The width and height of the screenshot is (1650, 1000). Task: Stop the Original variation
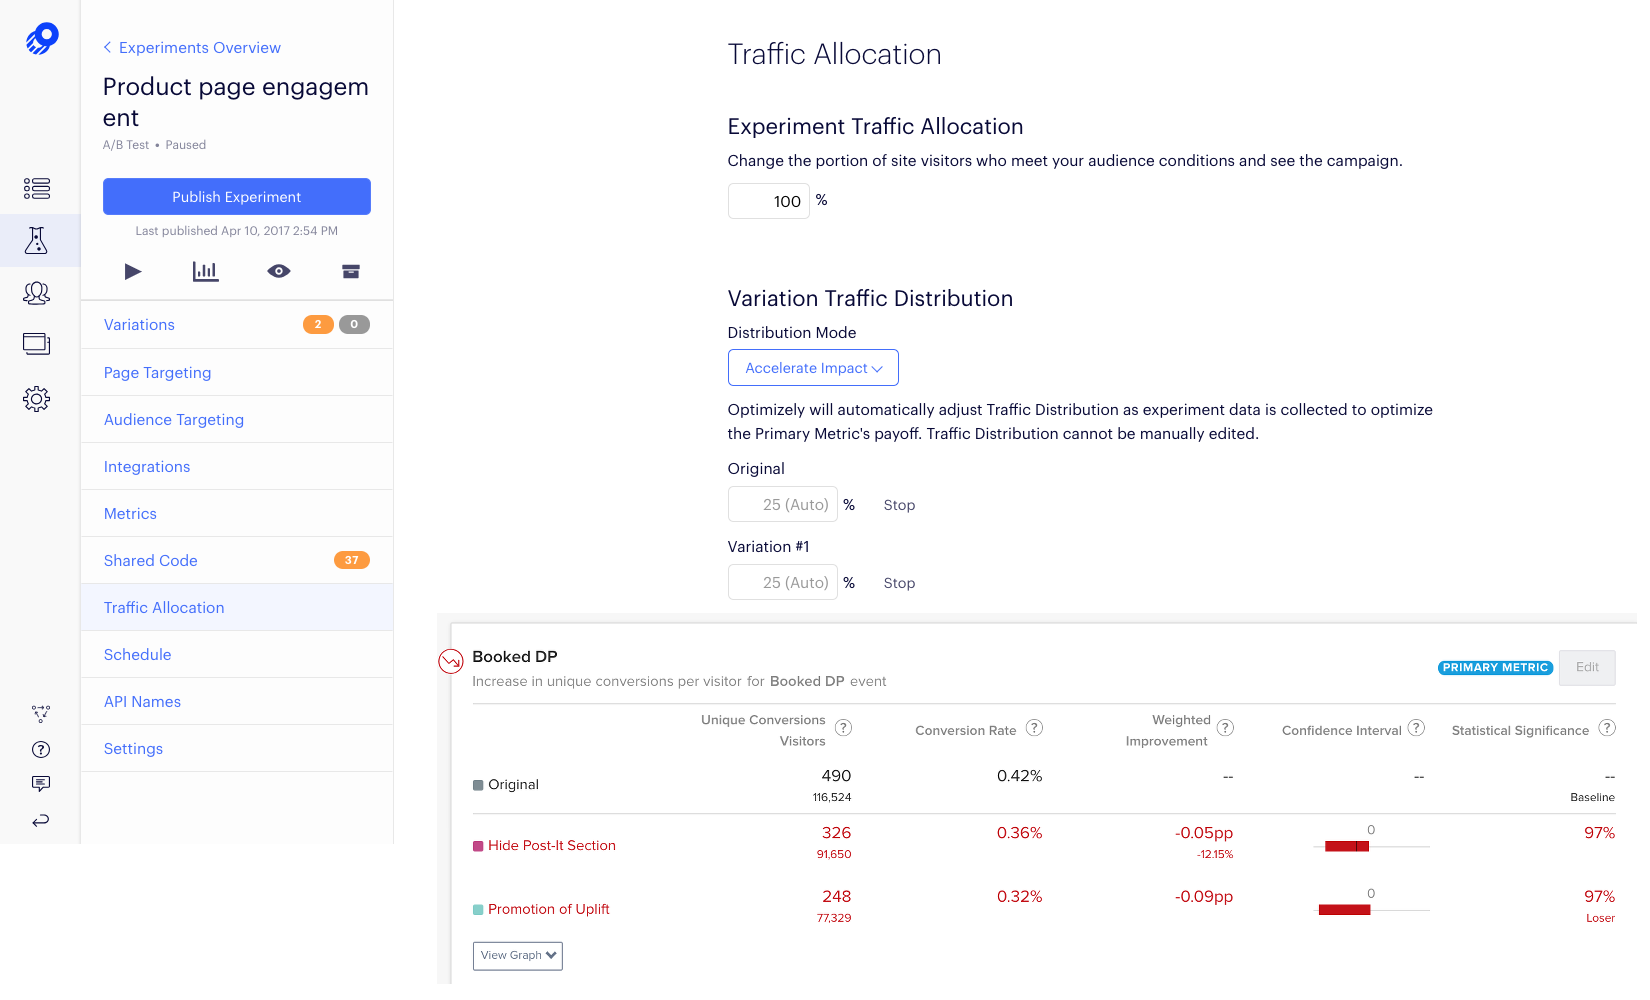899,505
